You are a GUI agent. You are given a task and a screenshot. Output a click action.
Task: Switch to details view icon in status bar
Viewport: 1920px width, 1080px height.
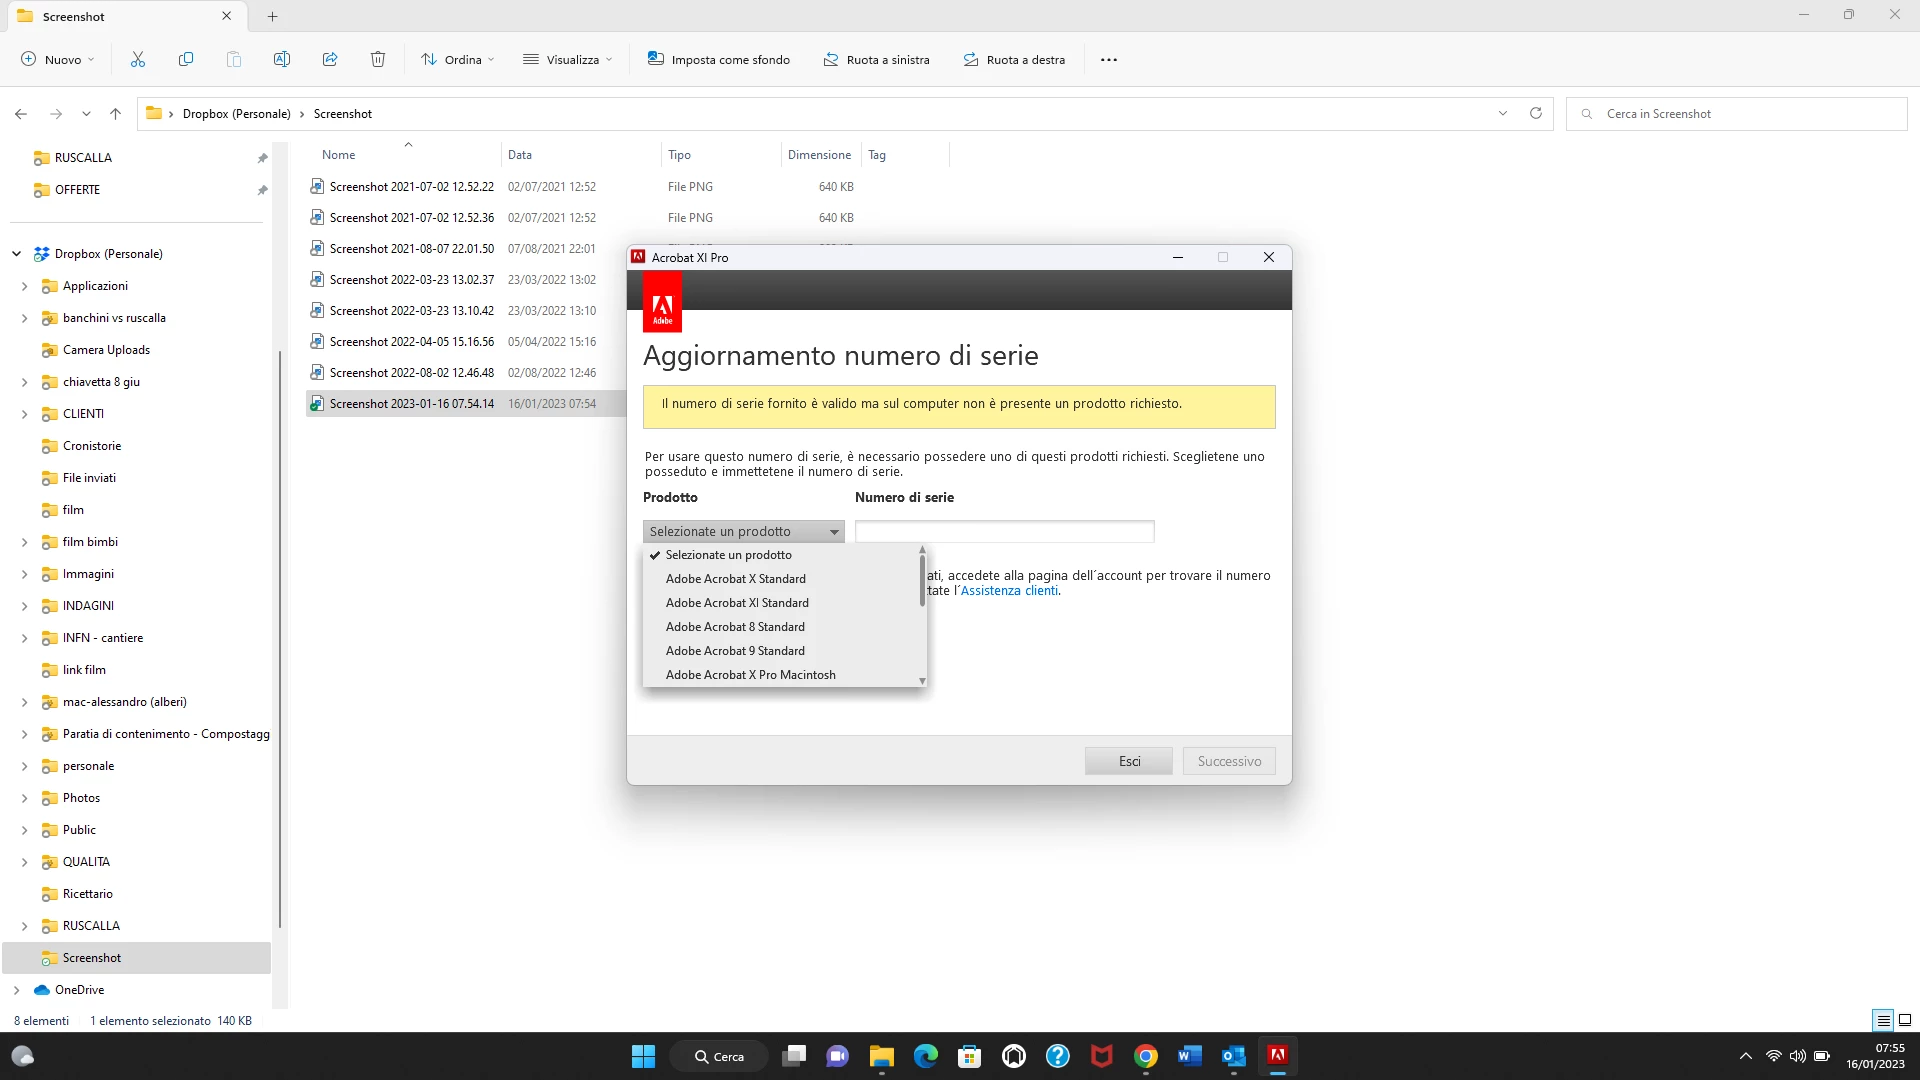pos(1883,1020)
